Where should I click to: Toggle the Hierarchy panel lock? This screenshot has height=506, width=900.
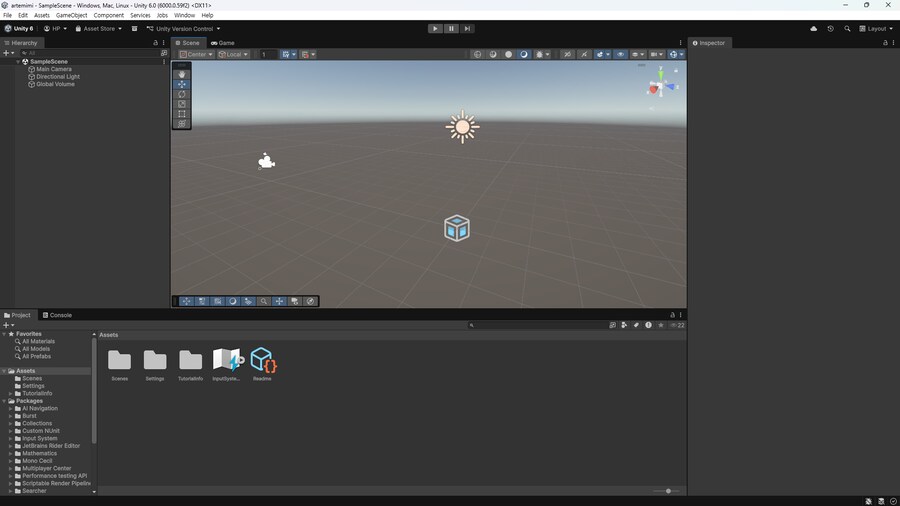click(x=155, y=43)
